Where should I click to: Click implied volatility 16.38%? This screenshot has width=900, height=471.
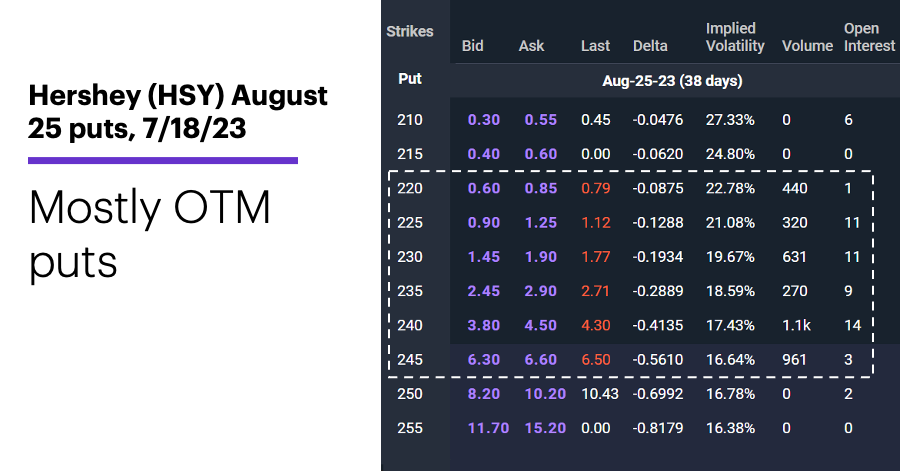(730, 428)
